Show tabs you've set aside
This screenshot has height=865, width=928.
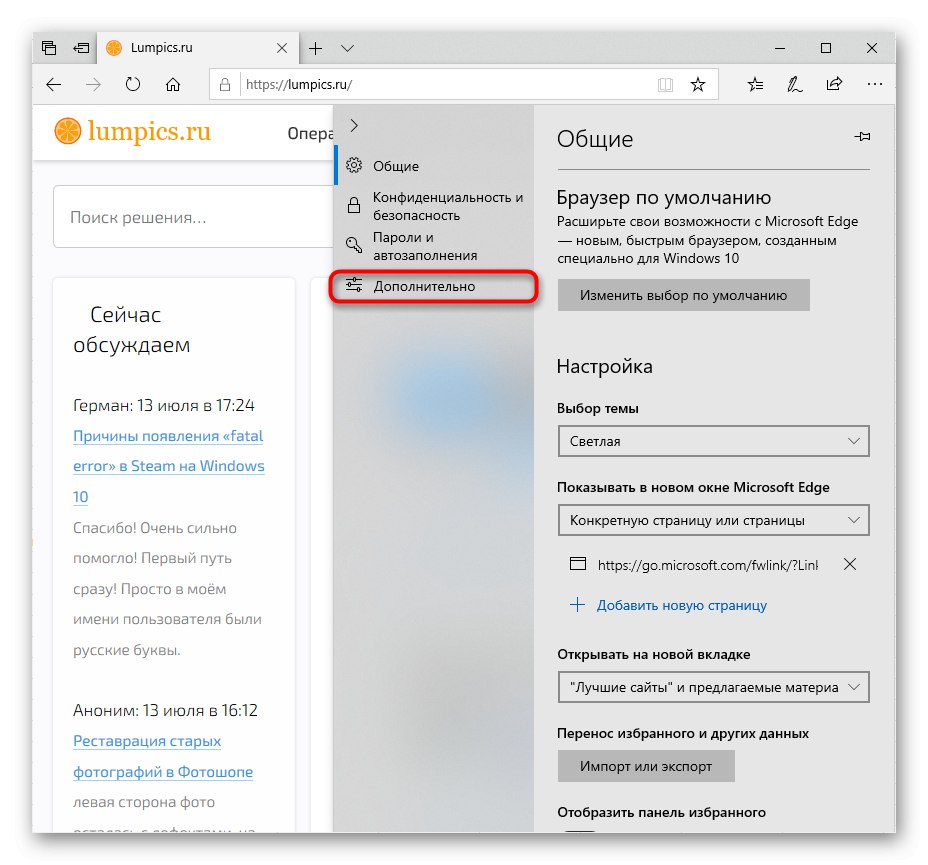49,48
